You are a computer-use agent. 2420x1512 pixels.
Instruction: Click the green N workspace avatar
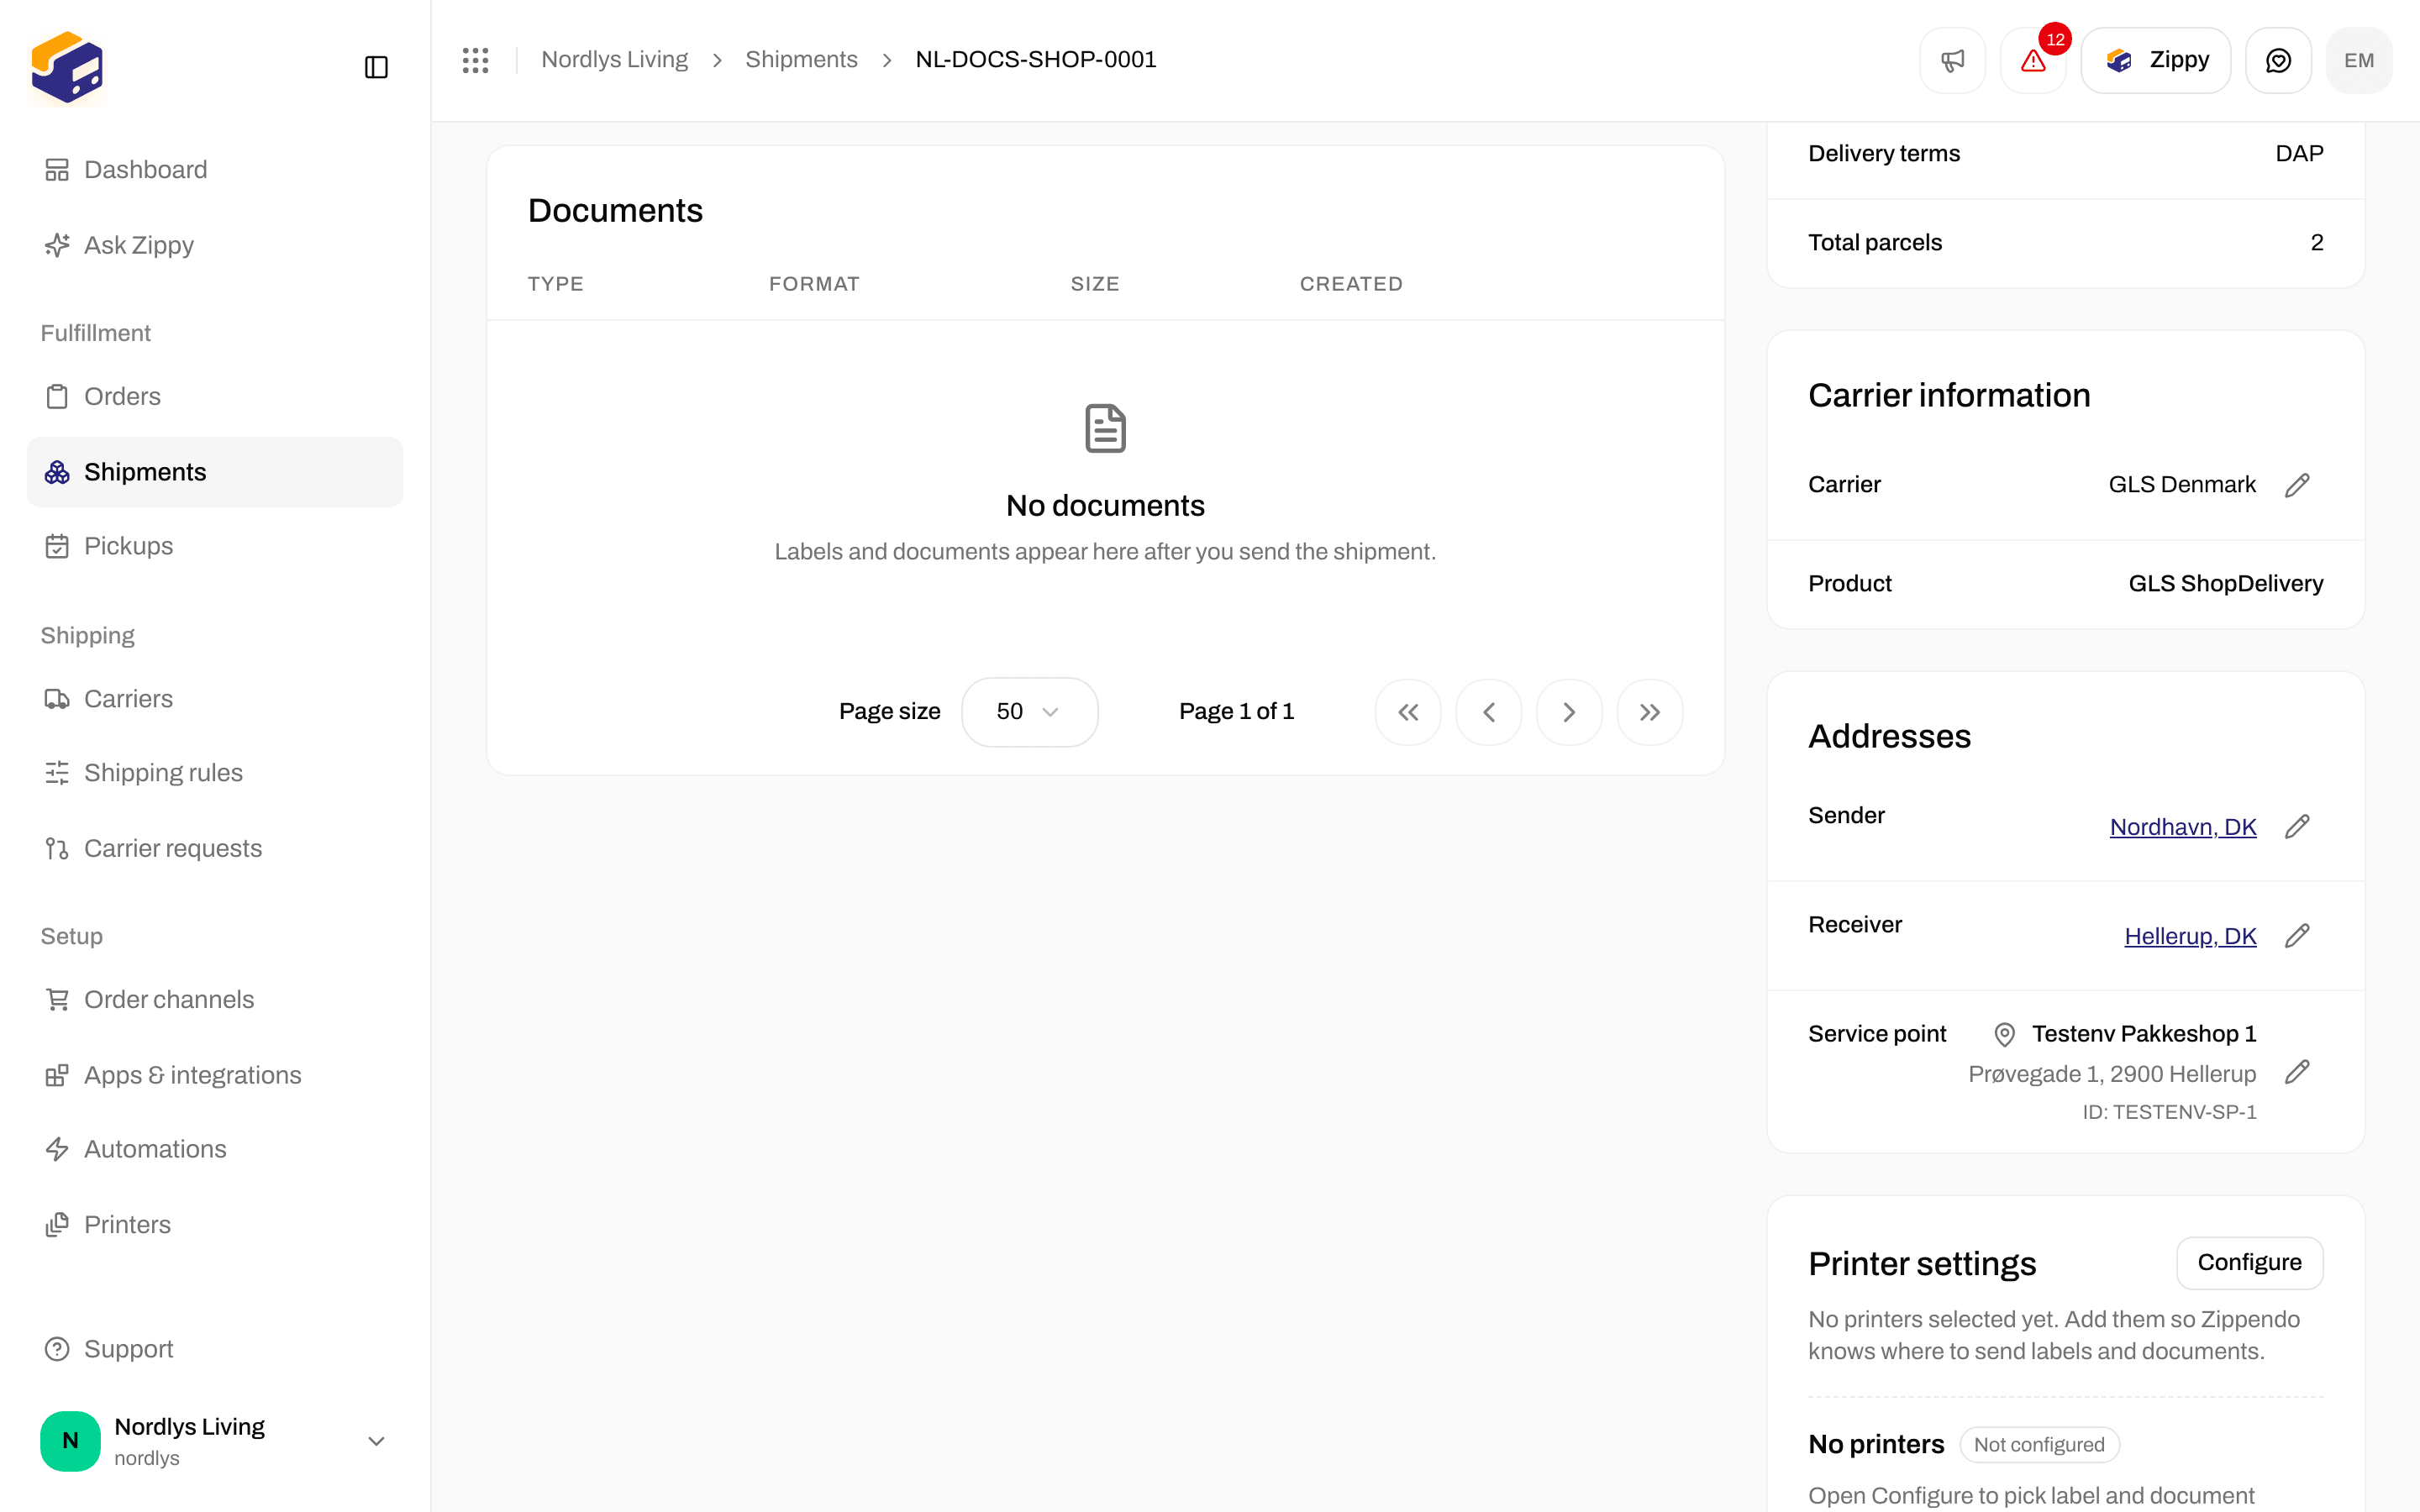click(70, 1441)
